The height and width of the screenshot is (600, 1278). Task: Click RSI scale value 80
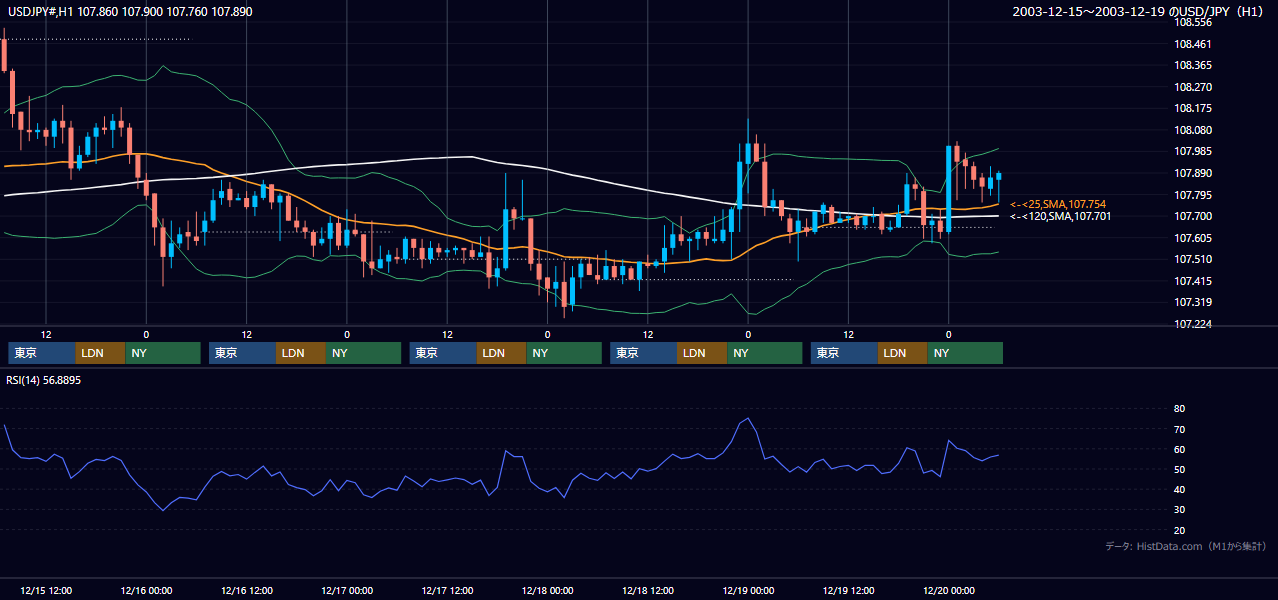(x=1180, y=409)
